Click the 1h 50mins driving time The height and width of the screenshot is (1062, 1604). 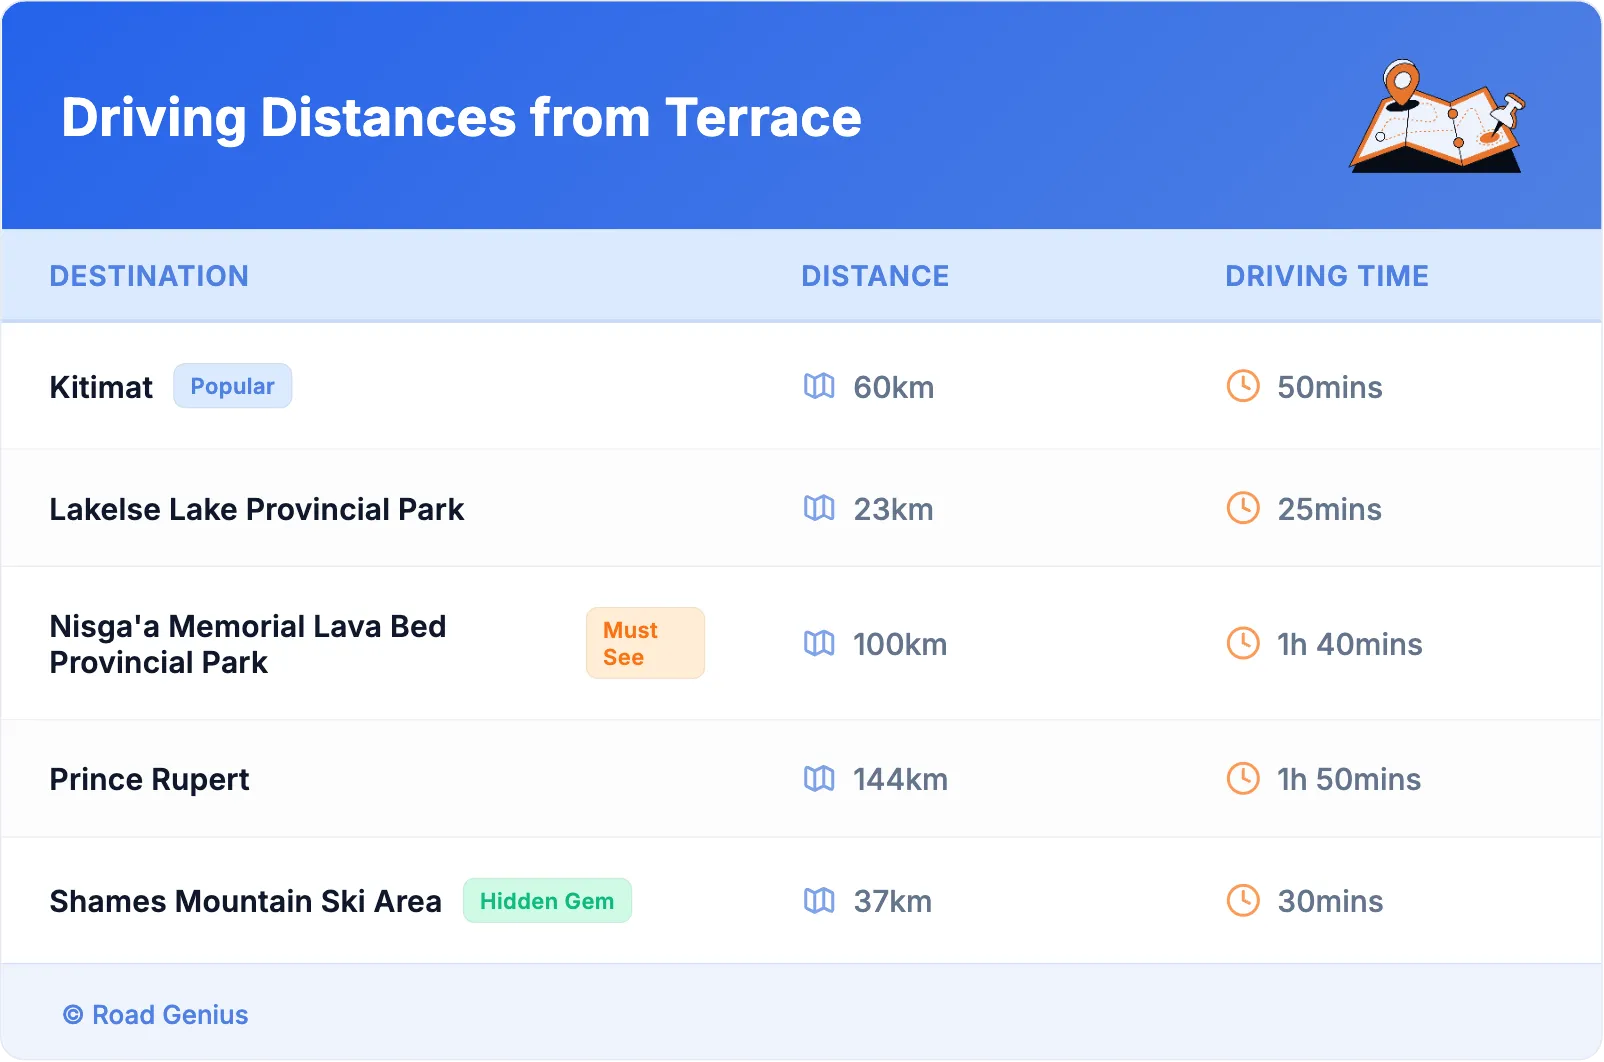coord(1349,779)
